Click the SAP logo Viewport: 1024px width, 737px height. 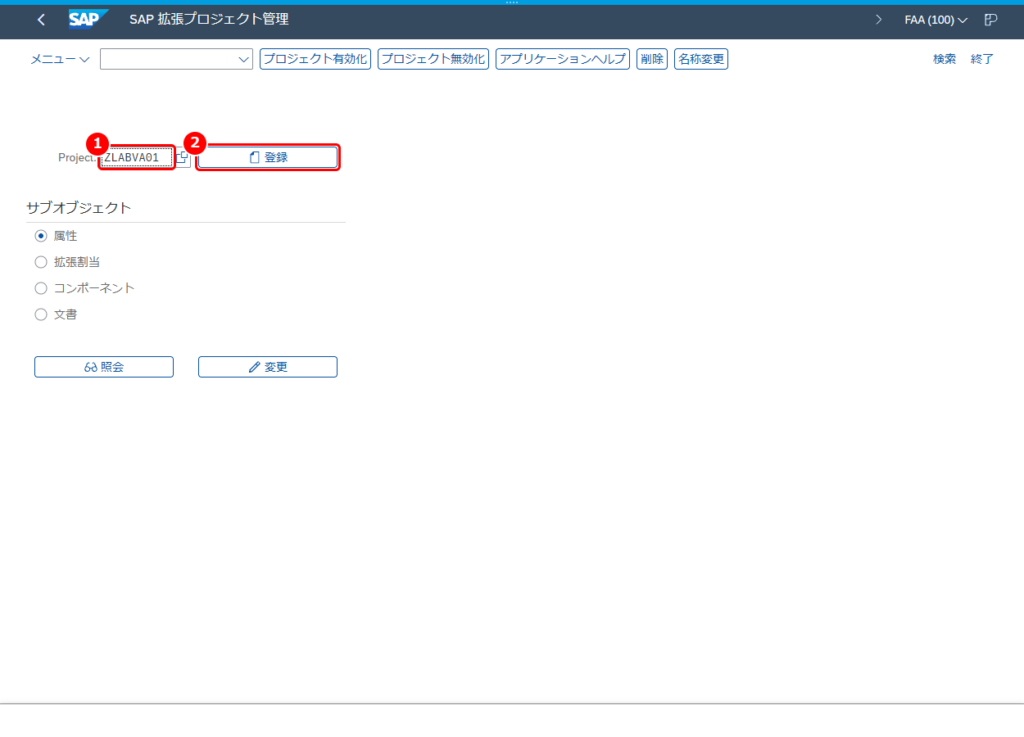click(x=88, y=20)
